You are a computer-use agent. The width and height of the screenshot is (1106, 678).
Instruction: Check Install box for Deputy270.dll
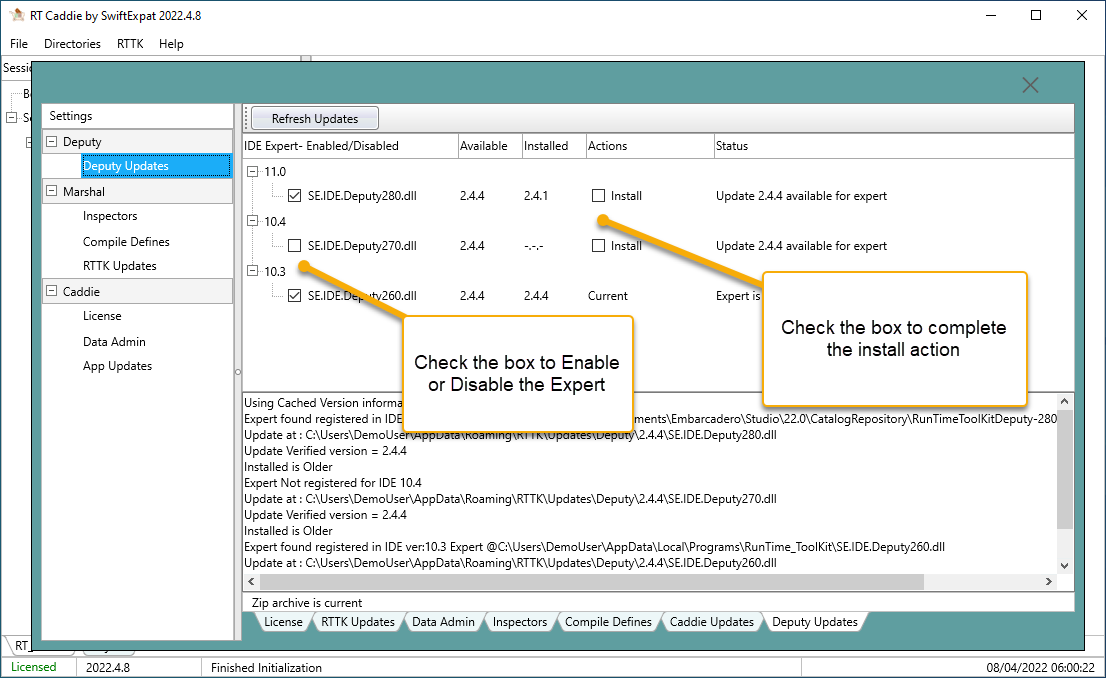point(598,246)
